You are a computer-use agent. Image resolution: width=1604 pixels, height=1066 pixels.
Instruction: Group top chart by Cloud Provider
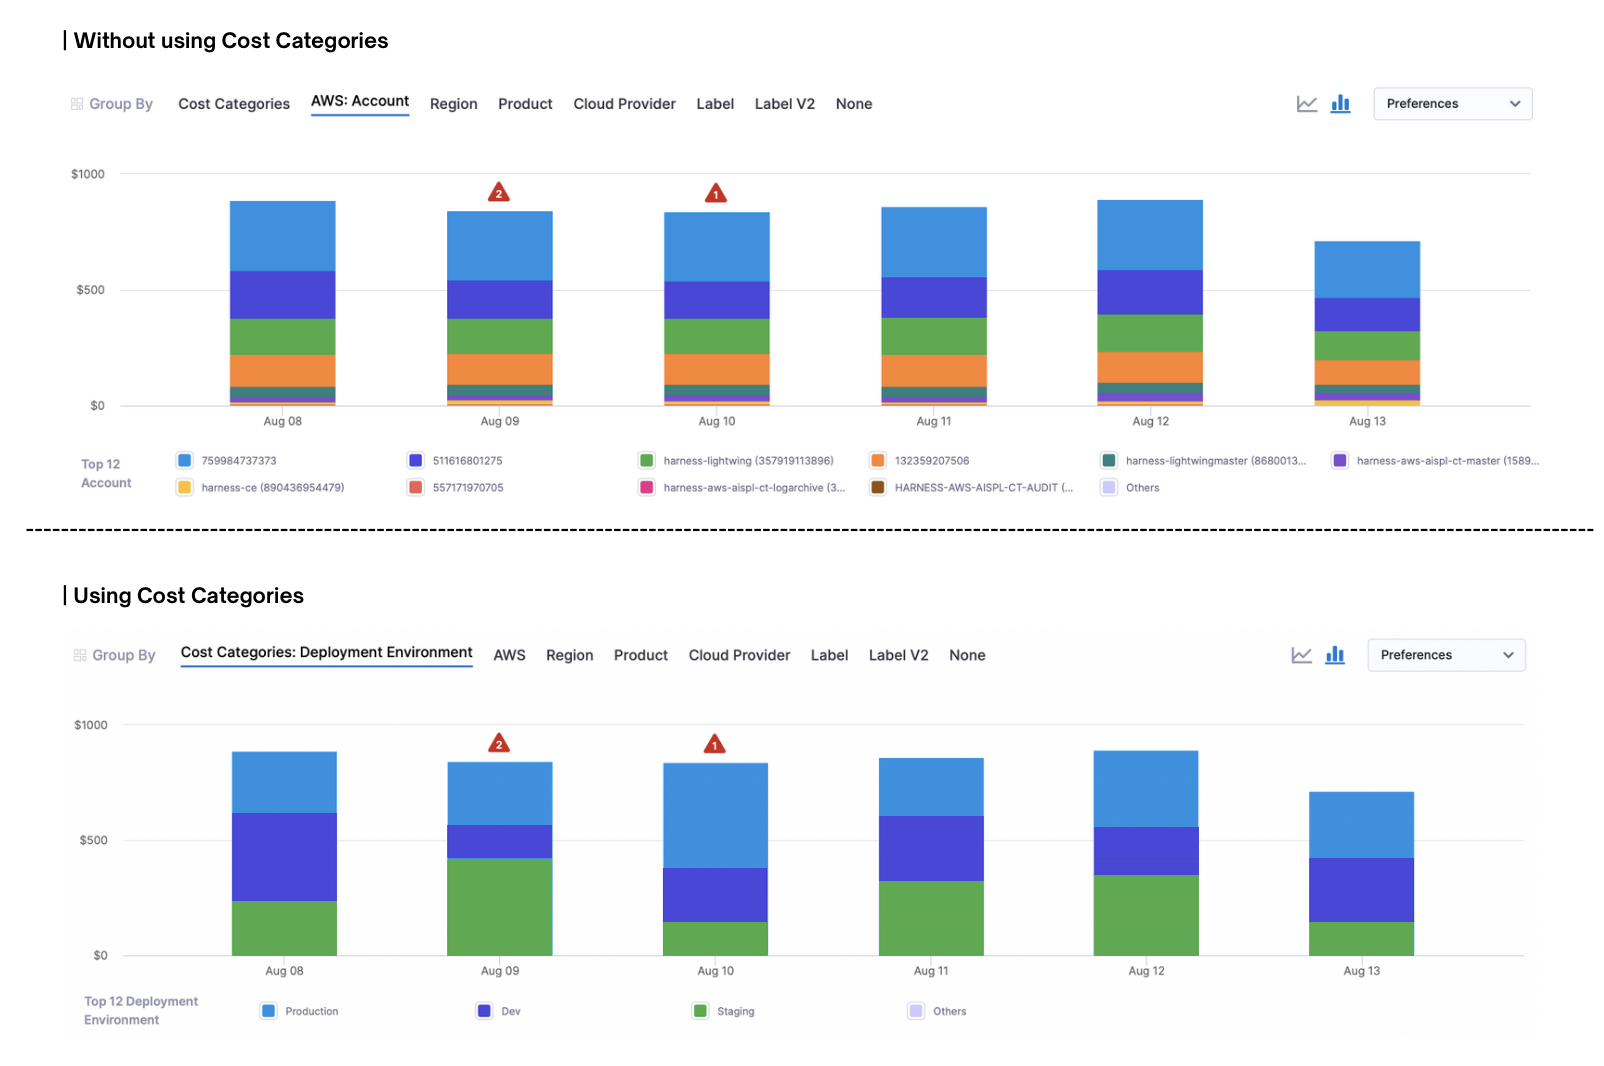coord(624,104)
